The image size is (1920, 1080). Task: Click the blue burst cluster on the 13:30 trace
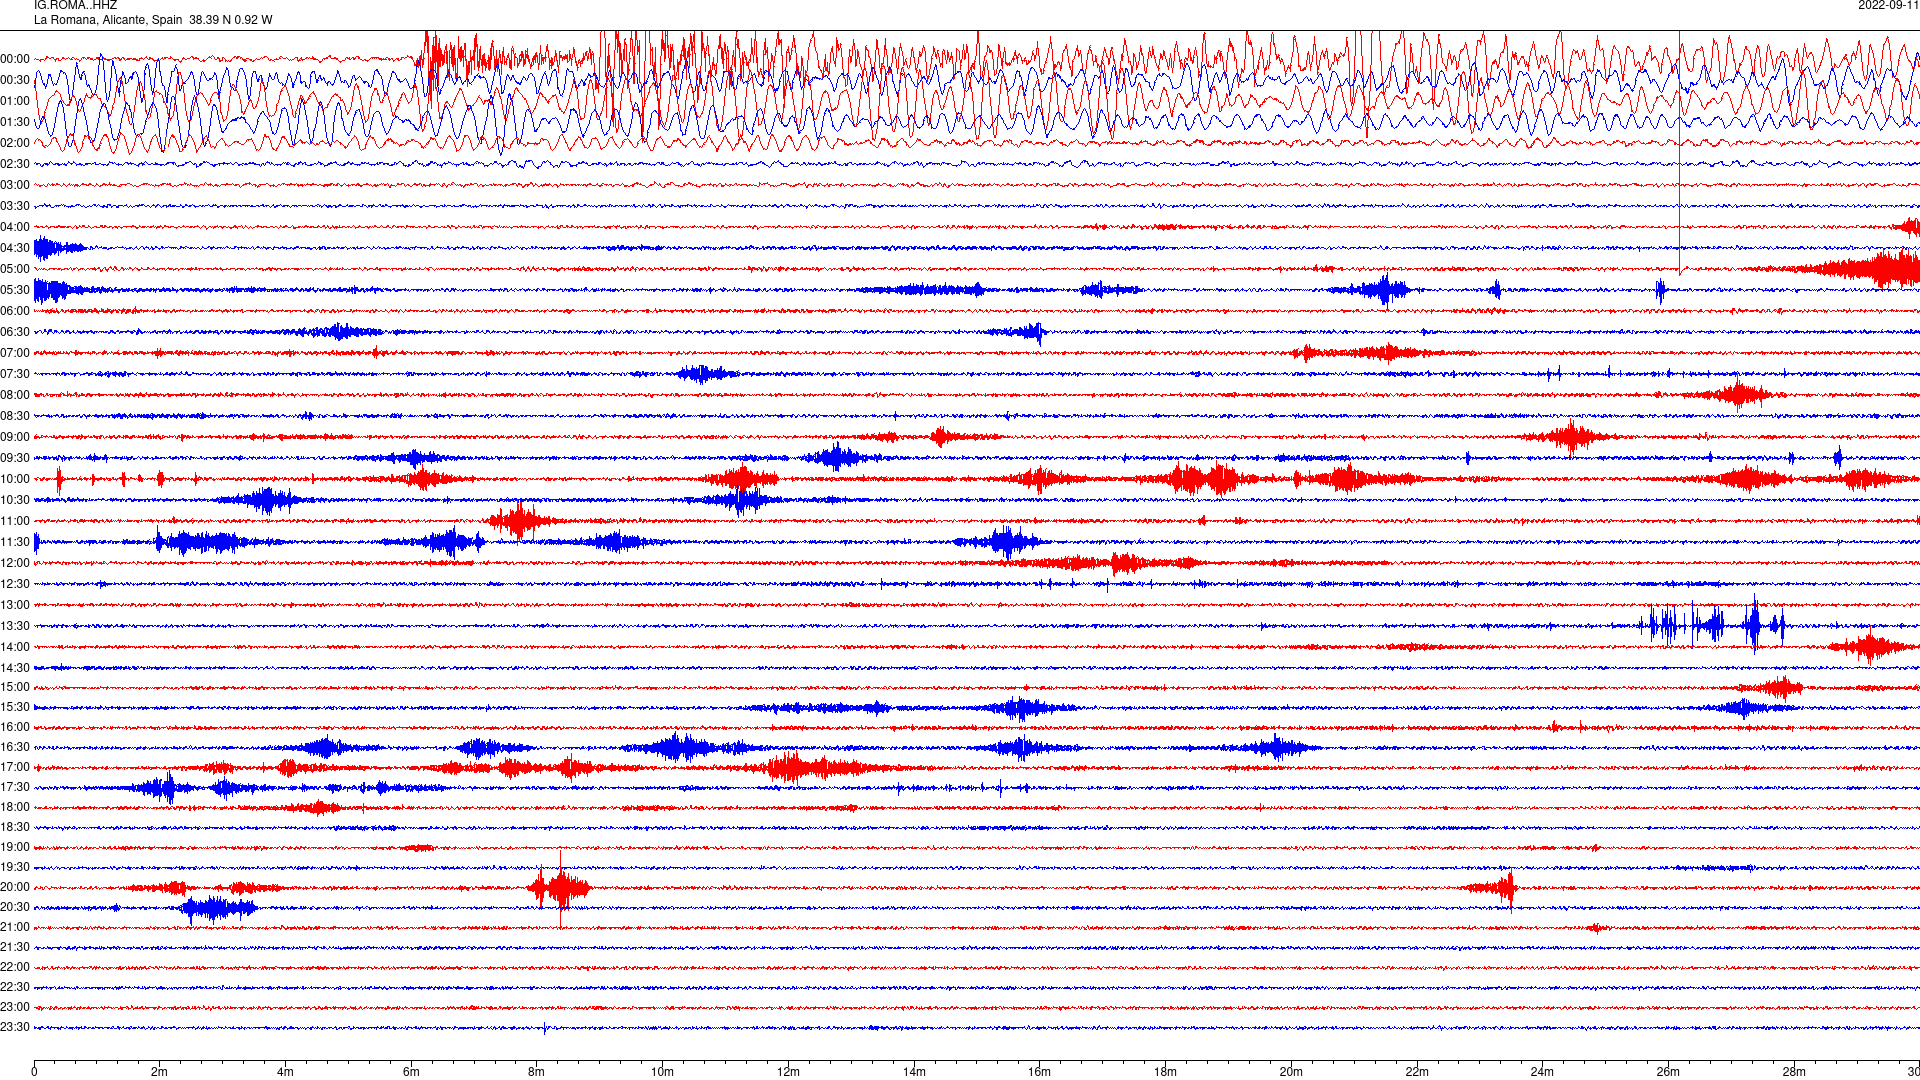point(1713,625)
